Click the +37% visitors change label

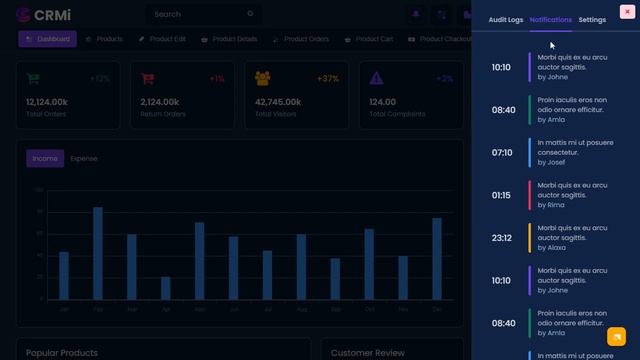tap(328, 79)
